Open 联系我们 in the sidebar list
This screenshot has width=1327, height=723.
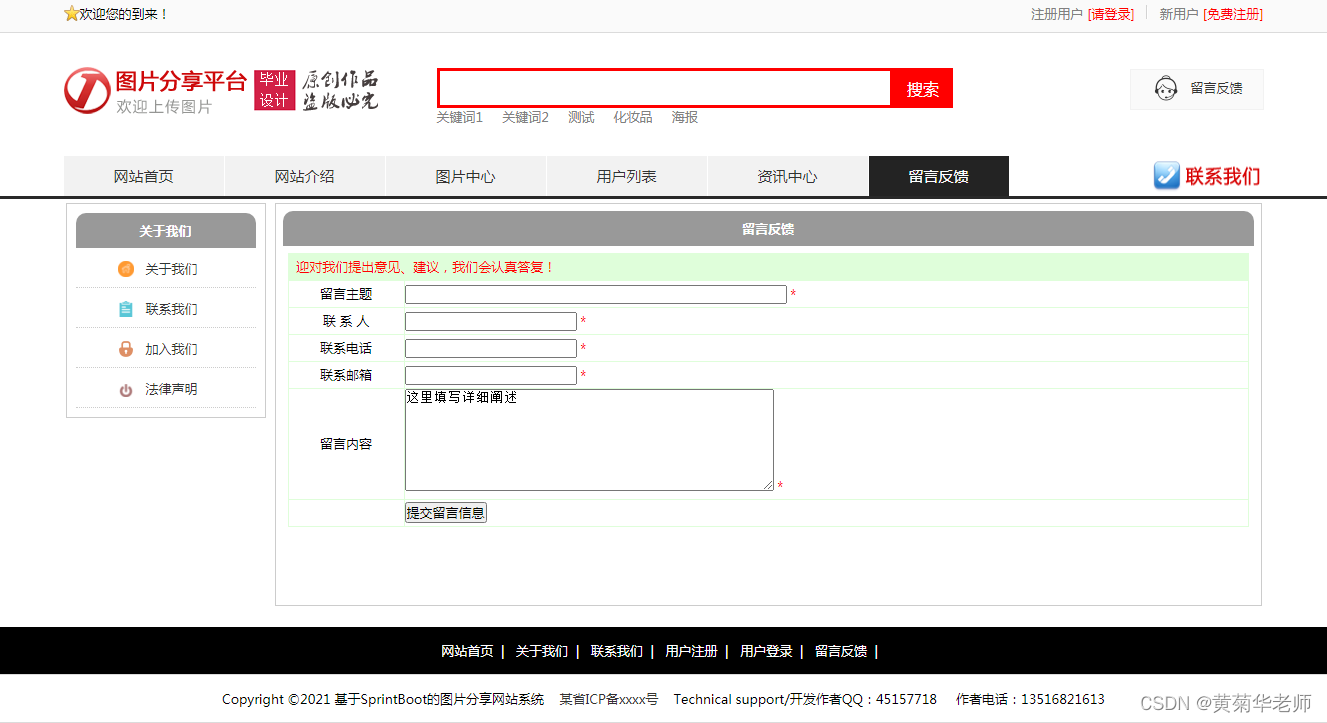171,309
